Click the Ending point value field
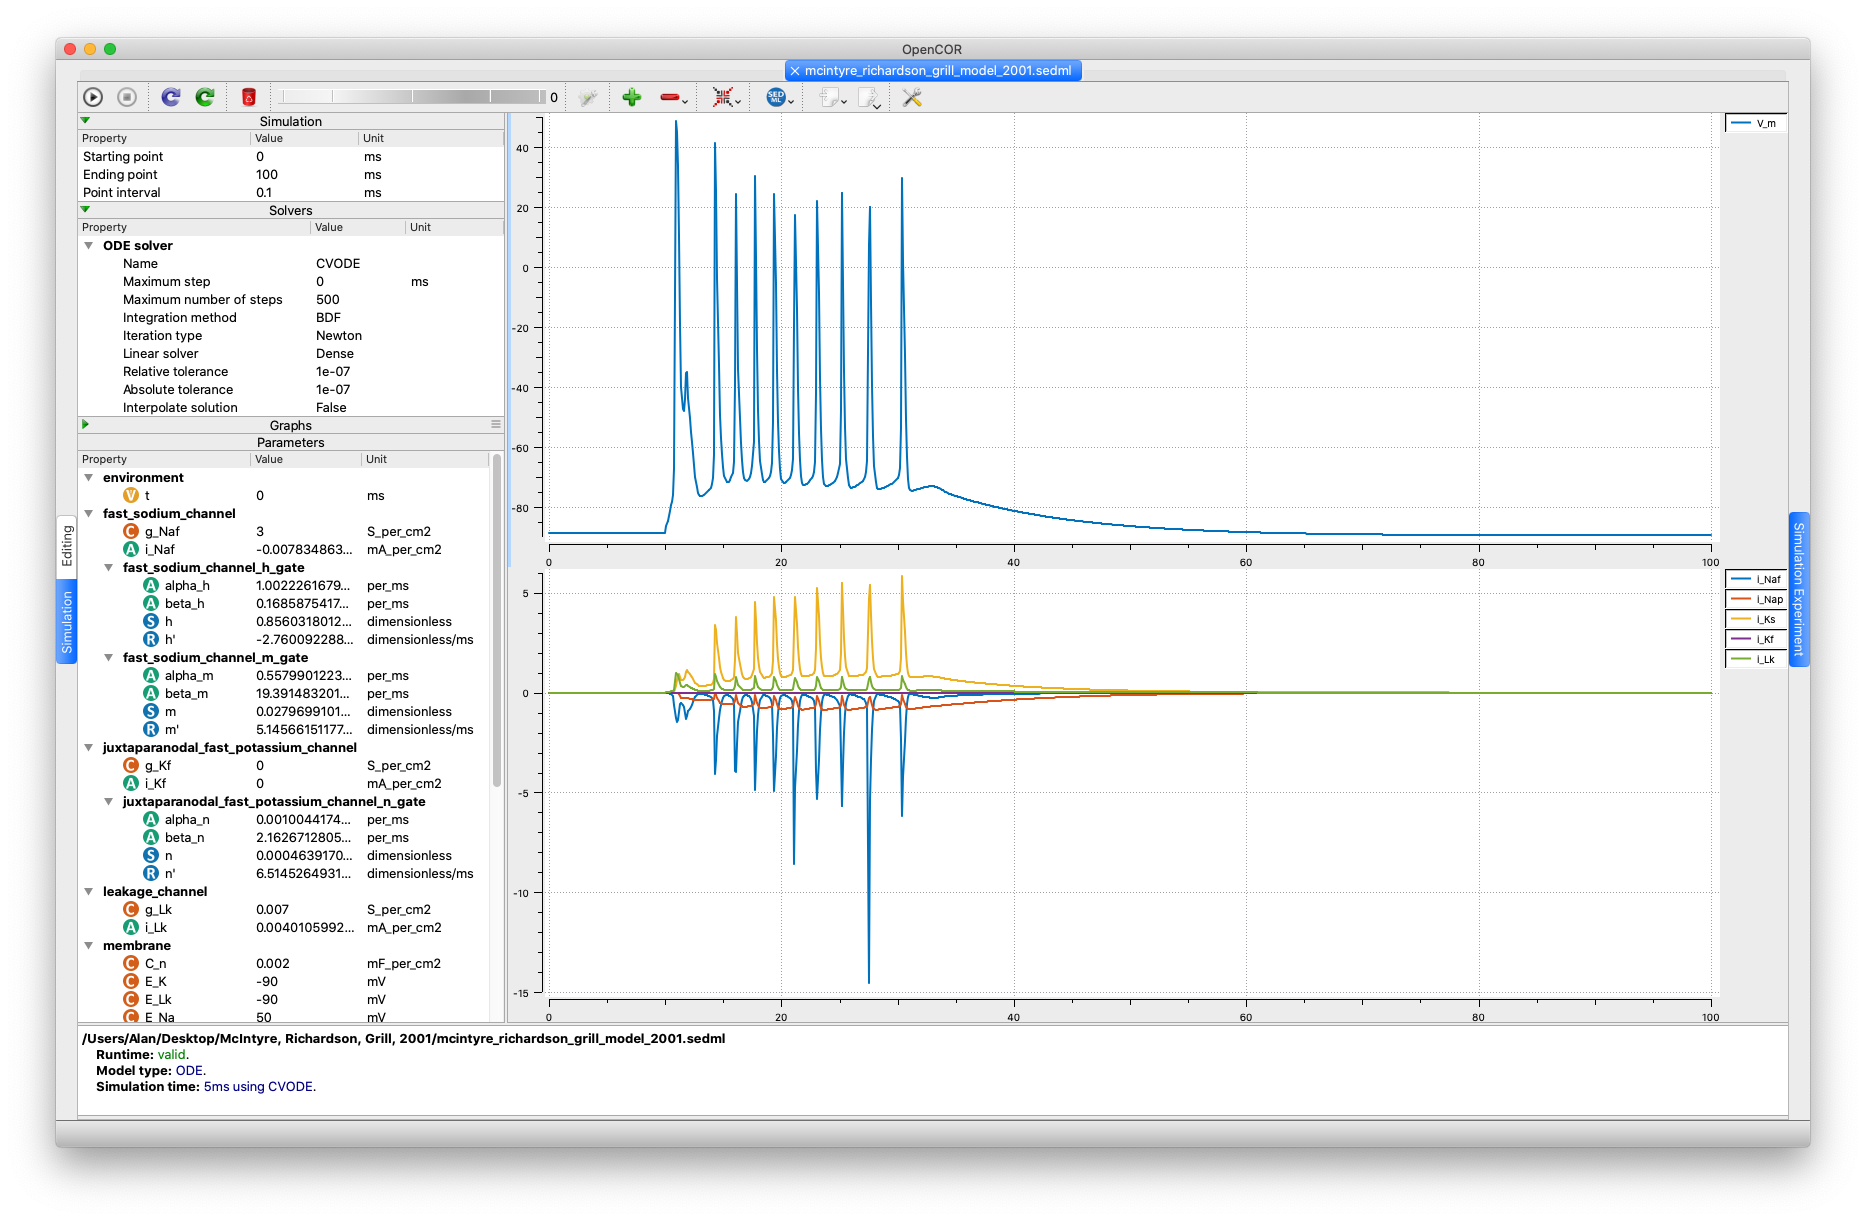Image resolution: width=1866 pixels, height=1221 pixels. click(300, 175)
